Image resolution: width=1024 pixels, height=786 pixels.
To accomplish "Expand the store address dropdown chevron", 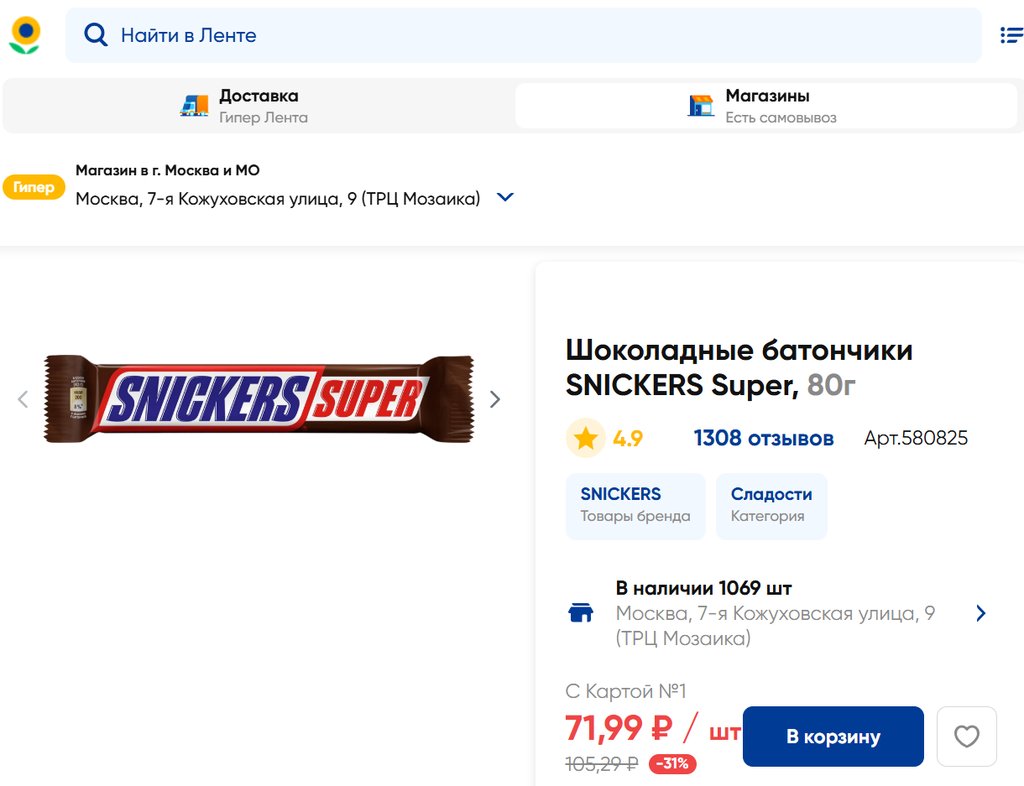I will click(505, 197).
